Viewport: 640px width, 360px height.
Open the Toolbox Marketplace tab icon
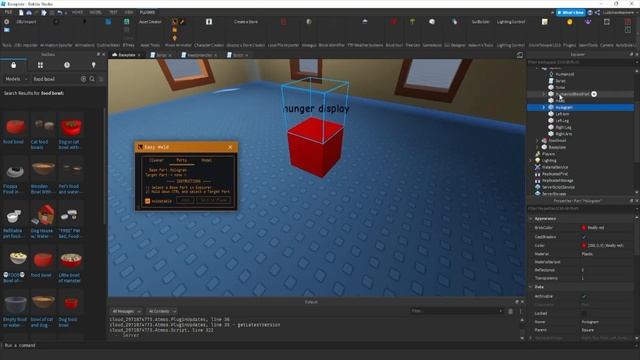[x=13, y=65]
